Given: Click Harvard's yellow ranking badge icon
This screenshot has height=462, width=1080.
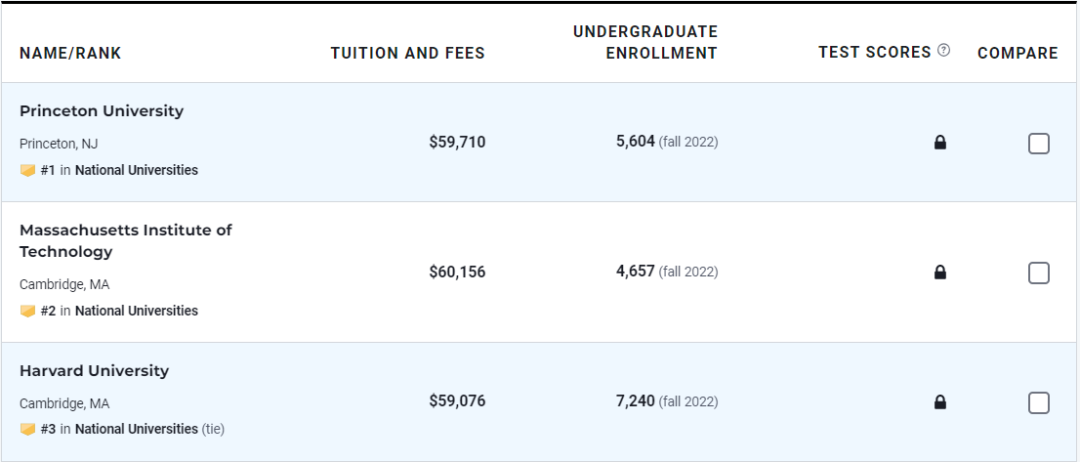Looking at the screenshot, I should [x=28, y=430].
